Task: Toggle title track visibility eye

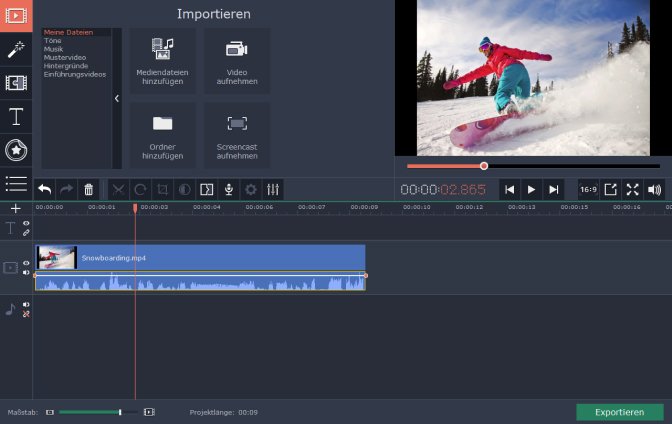Action: pos(26,223)
